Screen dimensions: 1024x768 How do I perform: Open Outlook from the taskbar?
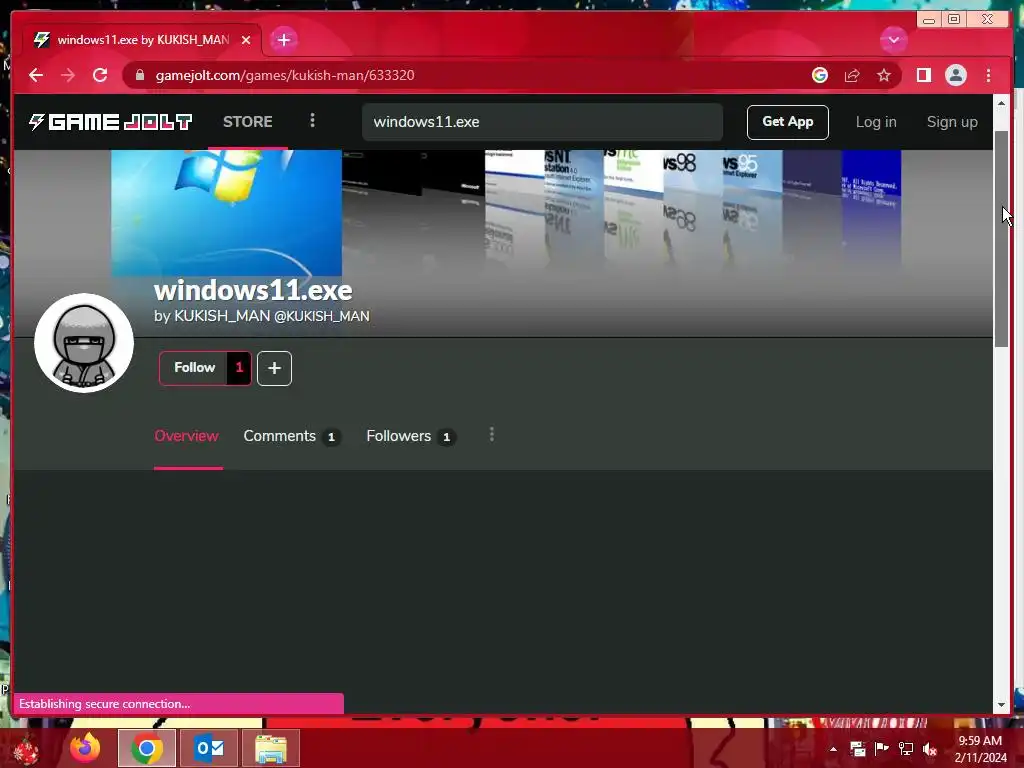210,748
